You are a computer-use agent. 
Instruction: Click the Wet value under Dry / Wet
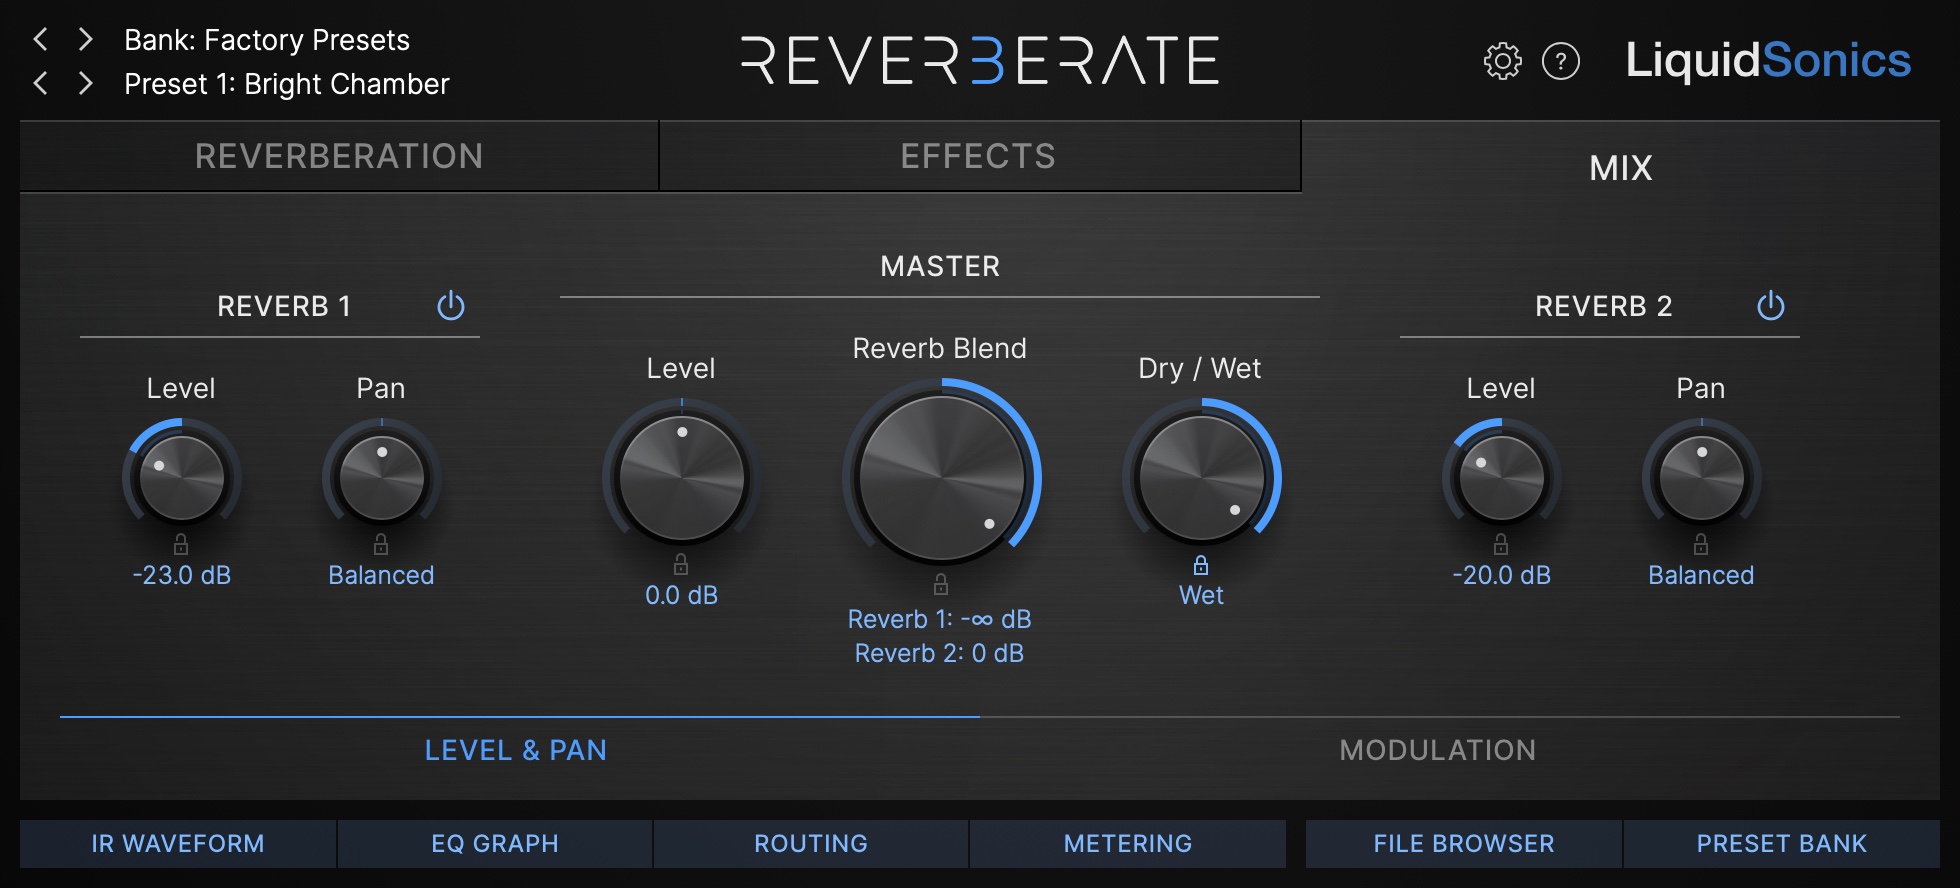pyautogui.click(x=1201, y=595)
